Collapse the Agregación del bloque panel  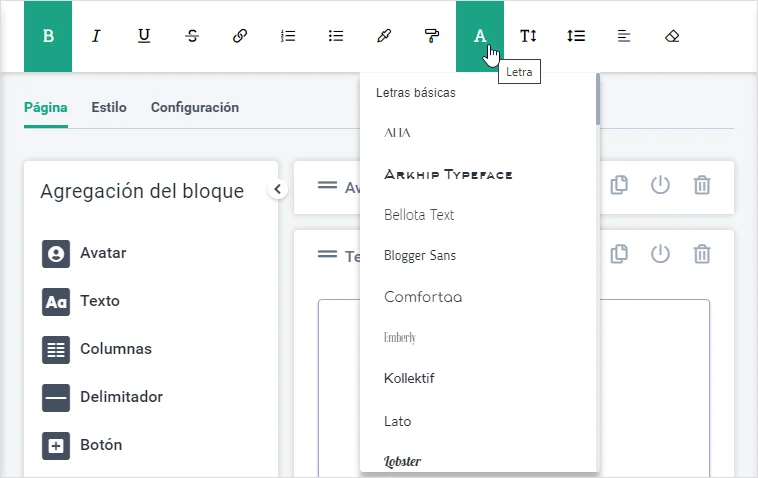(x=278, y=189)
